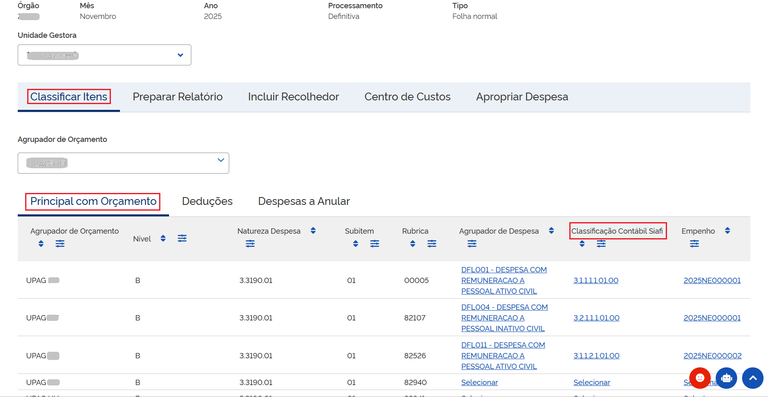Screen dimensions: 768x397
Task: Click rubrica cell 82940
Action: [415, 382]
